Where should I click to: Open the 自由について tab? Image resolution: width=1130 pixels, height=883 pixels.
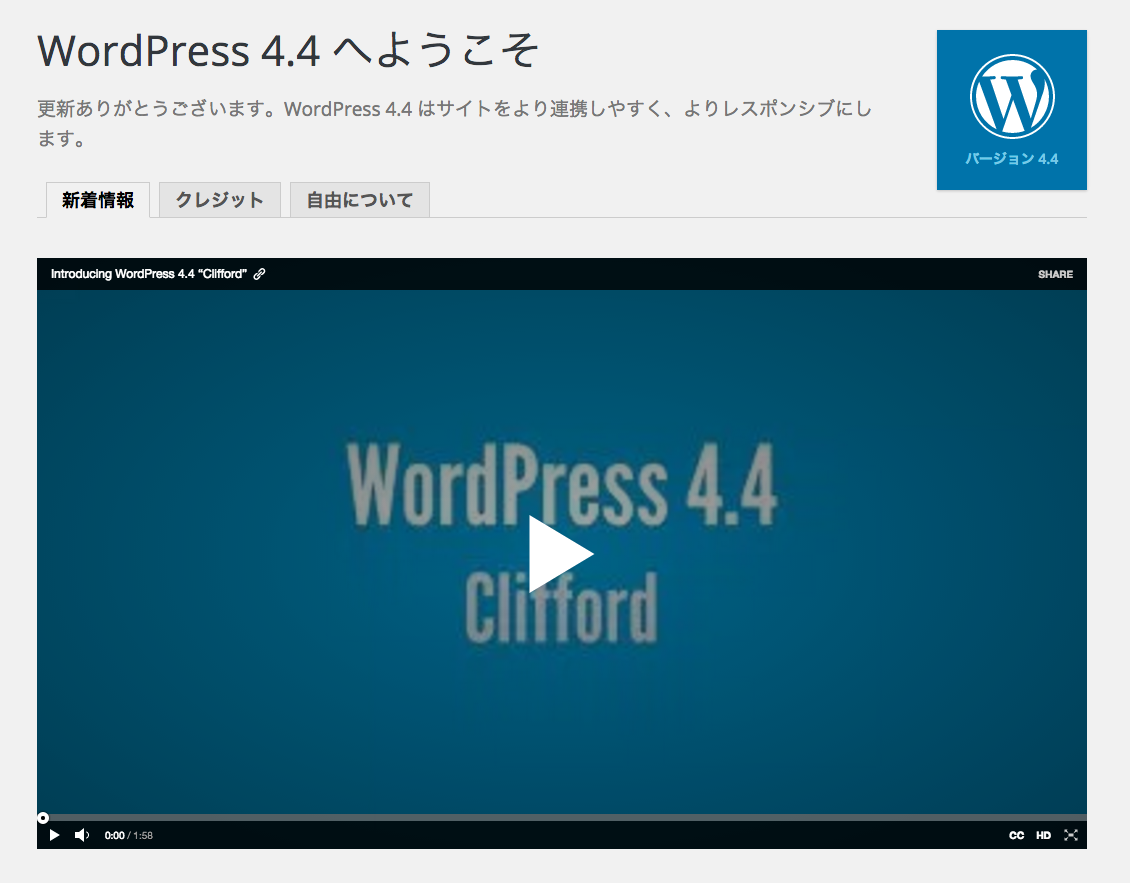[359, 199]
